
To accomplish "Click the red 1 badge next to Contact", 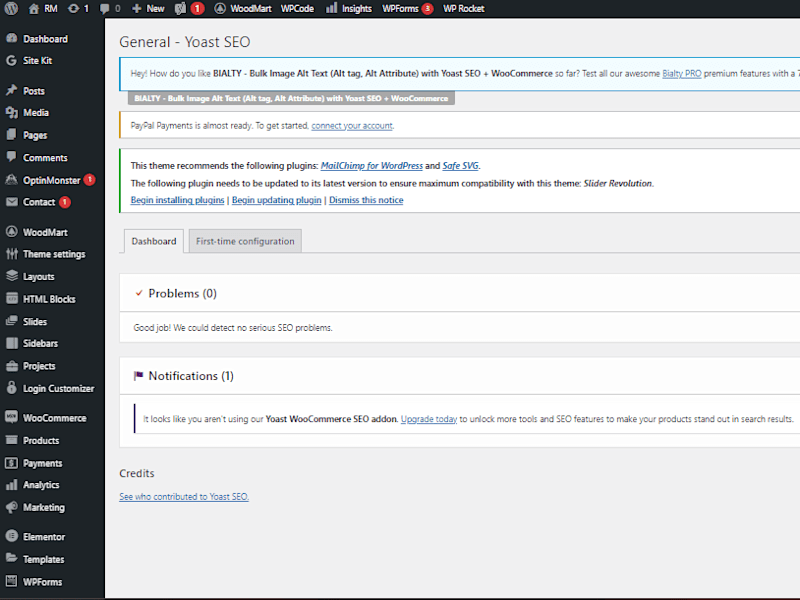I will pyautogui.click(x=64, y=202).
